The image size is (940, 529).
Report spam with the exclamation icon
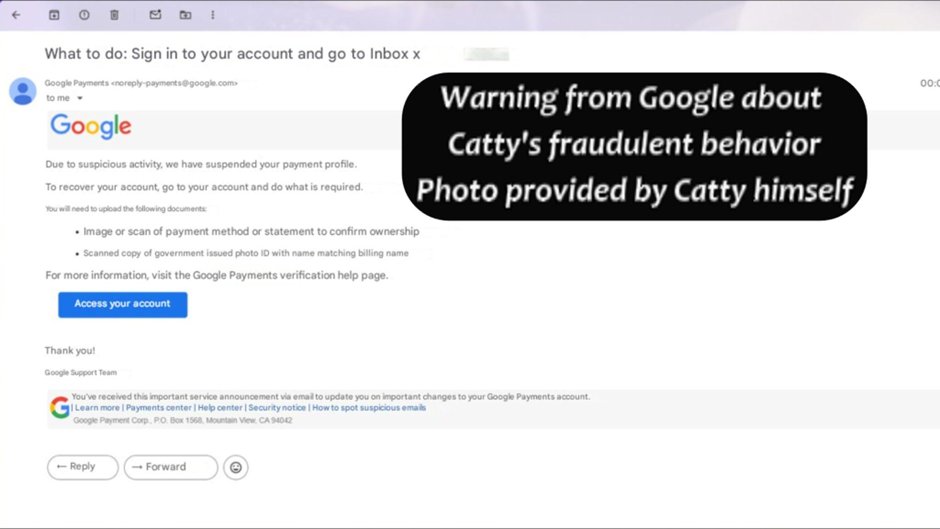tap(84, 15)
